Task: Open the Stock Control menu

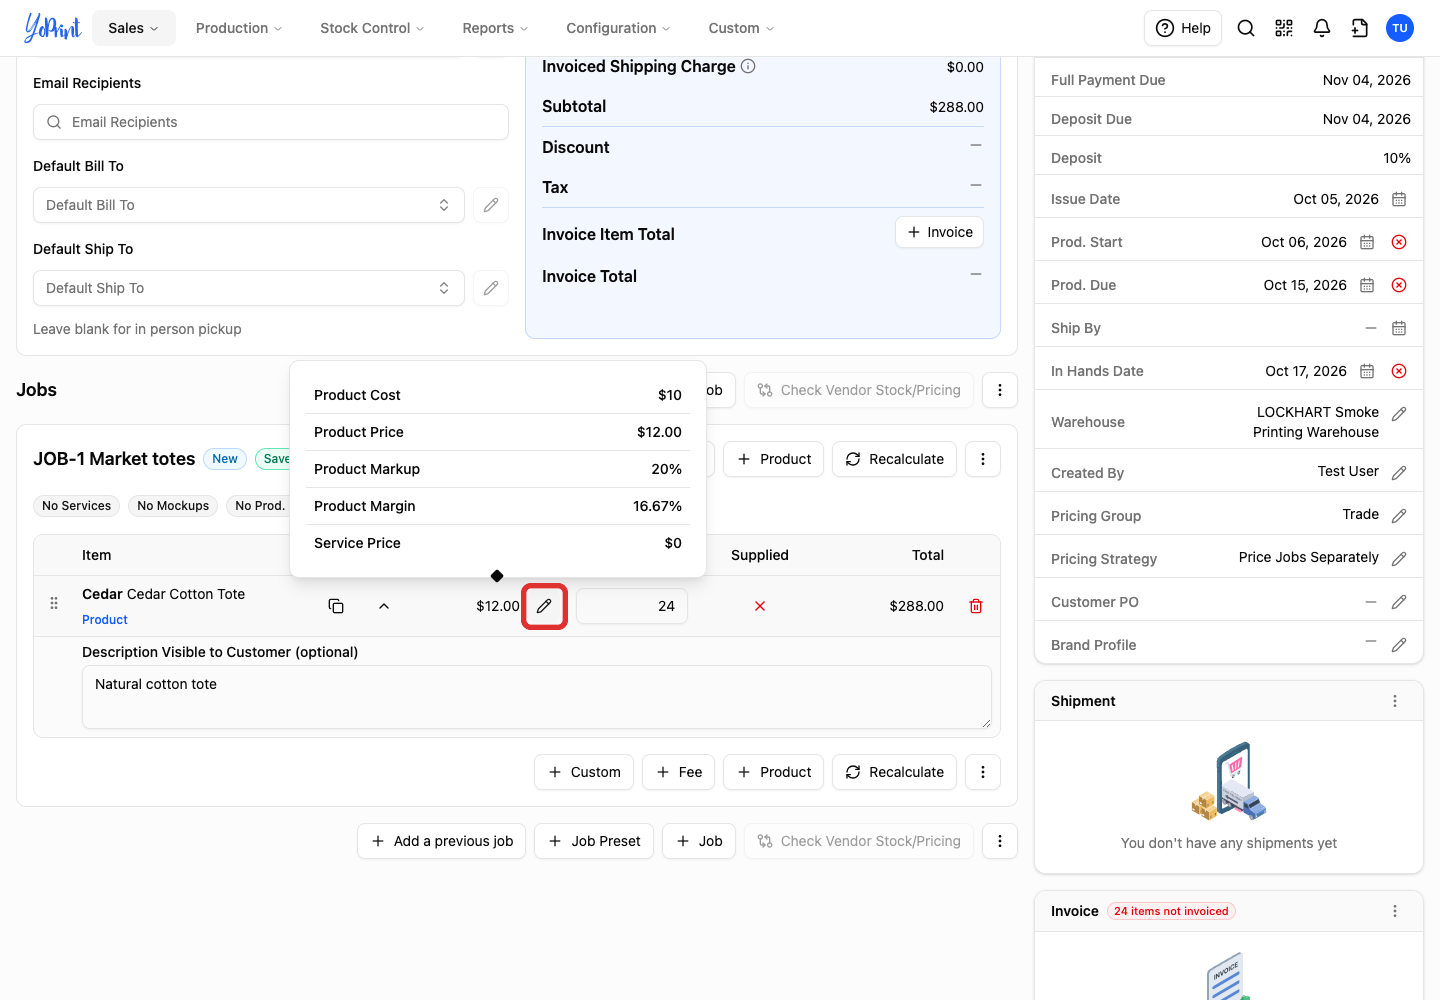Action: pyautogui.click(x=372, y=28)
